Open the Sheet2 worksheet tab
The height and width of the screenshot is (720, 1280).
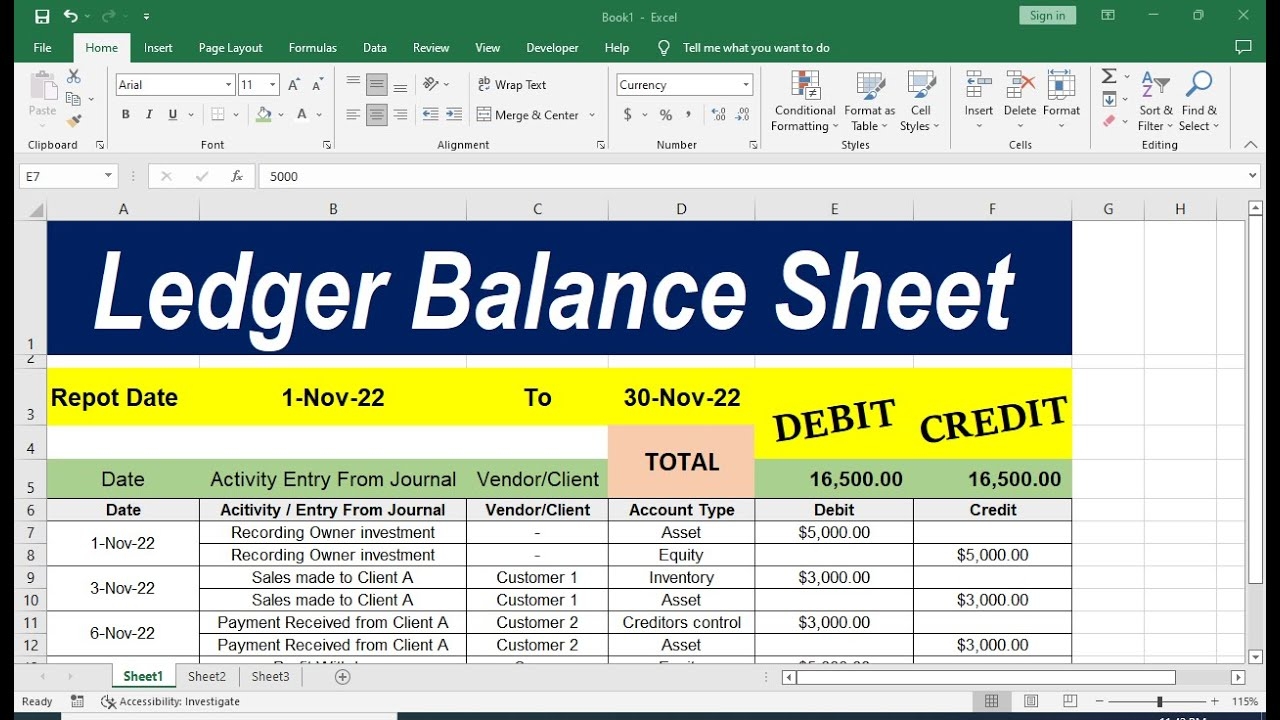click(207, 677)
